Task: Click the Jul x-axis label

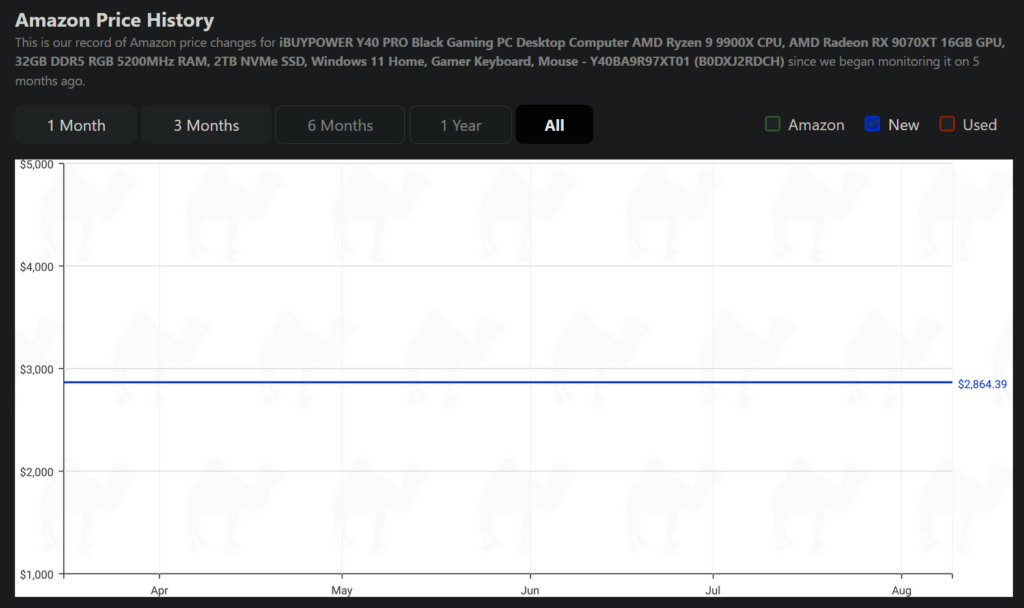Action: [x=712, y=590]
